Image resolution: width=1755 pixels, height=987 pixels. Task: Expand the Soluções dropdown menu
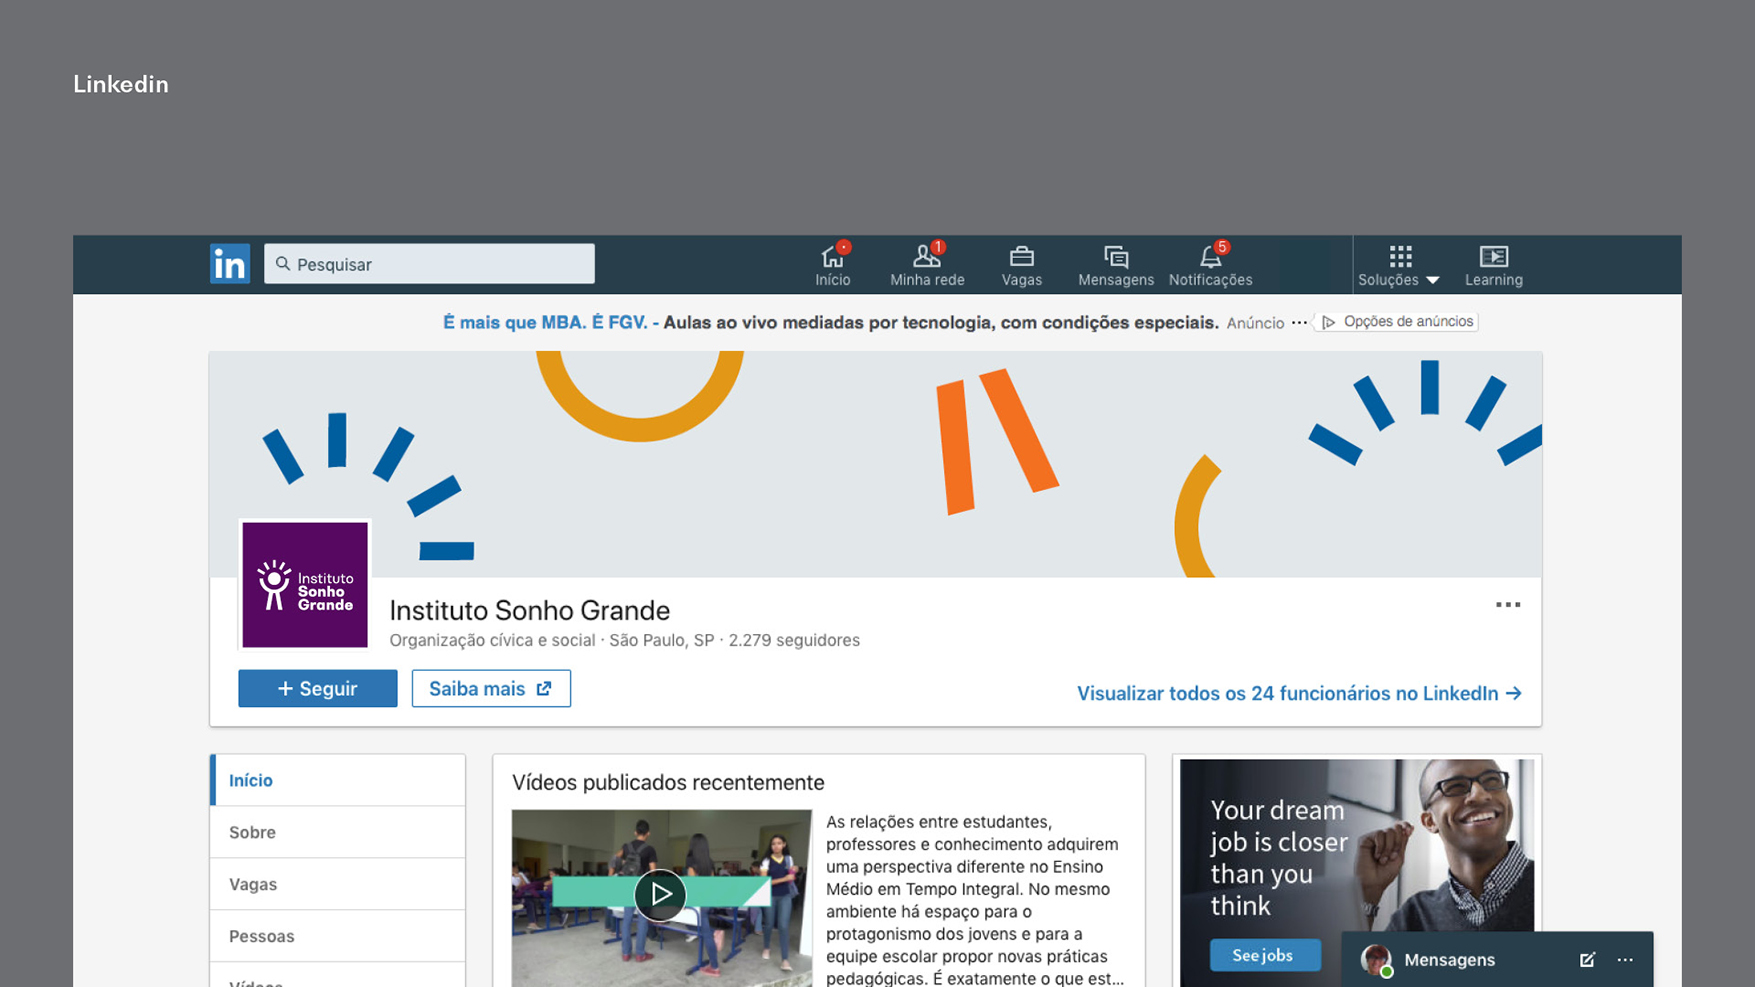1399,265
